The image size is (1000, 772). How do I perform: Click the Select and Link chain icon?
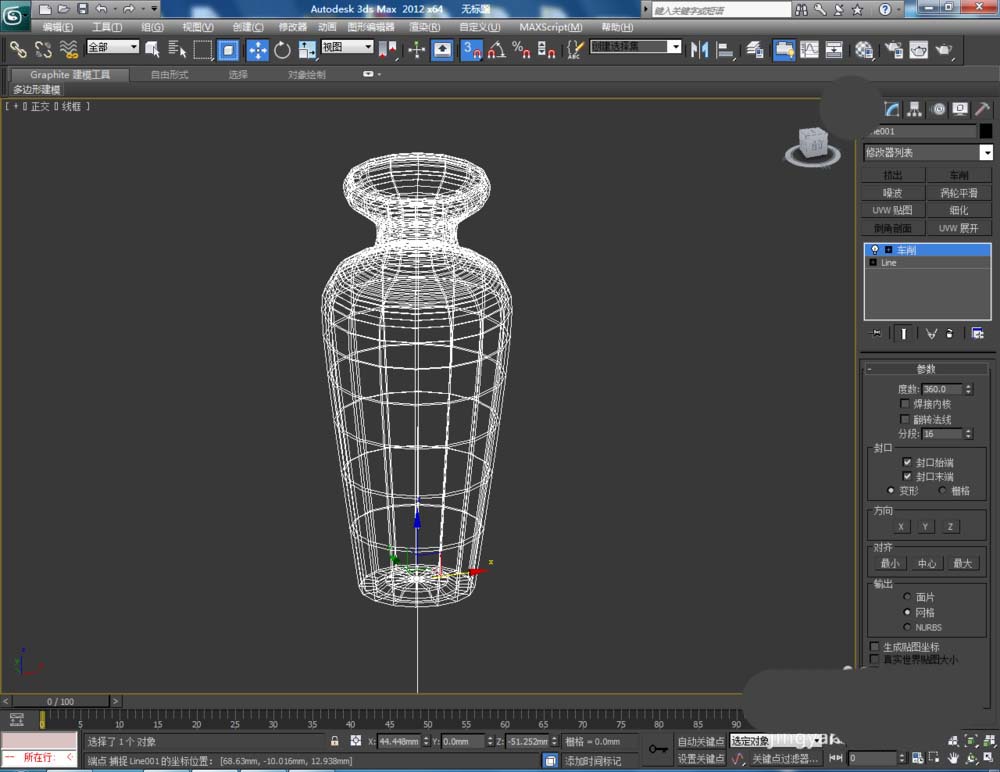tap(18, 49)
